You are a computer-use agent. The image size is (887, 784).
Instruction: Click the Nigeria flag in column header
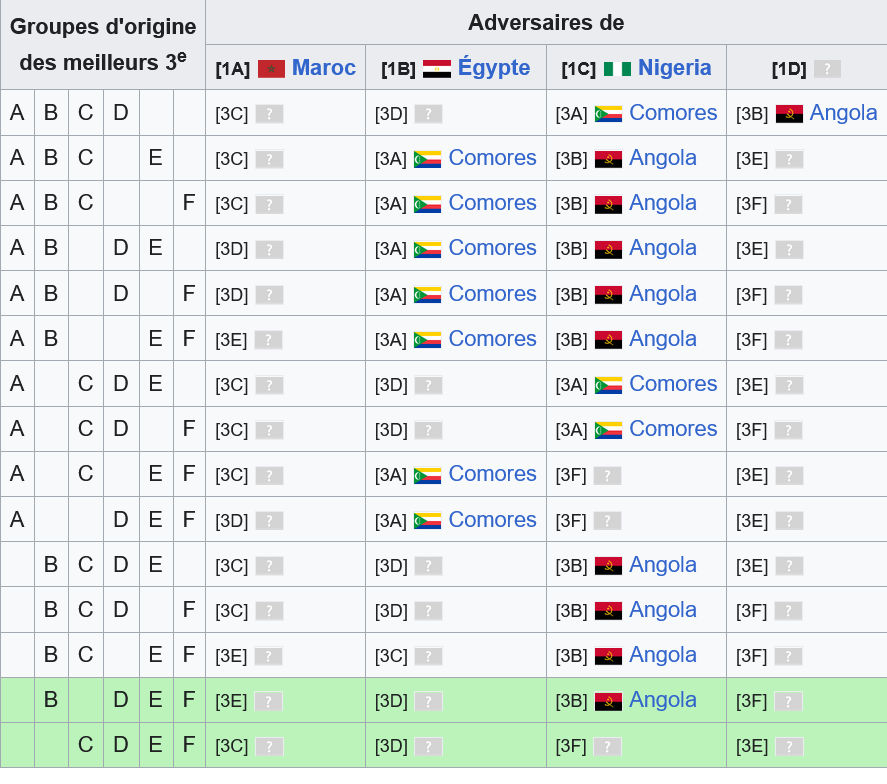617,69
